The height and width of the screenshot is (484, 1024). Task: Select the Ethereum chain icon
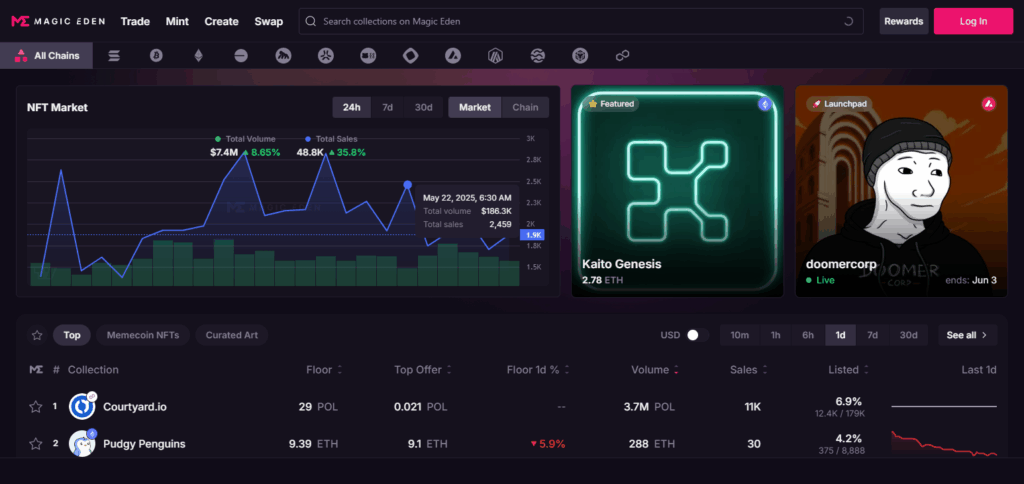[x=199, y=56]
